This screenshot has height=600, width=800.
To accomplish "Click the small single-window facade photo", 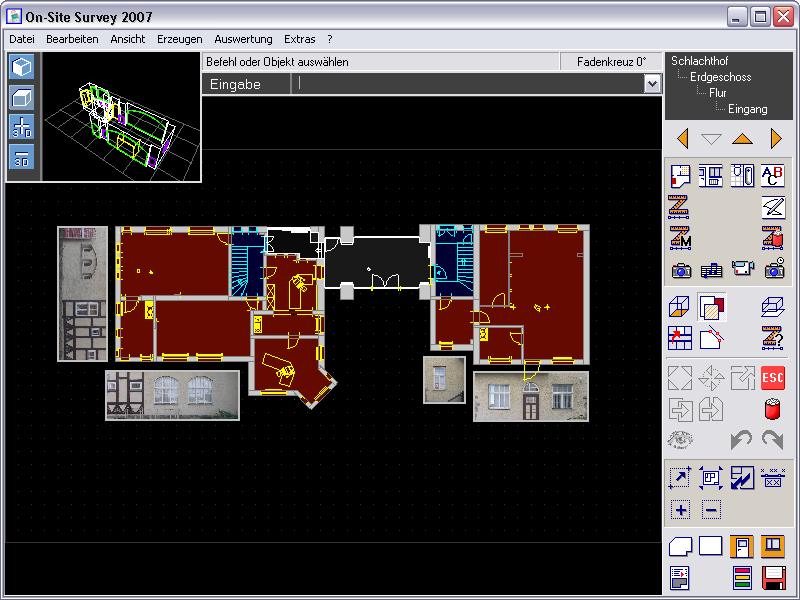I will pyautogui.click(x=444, y=380).
